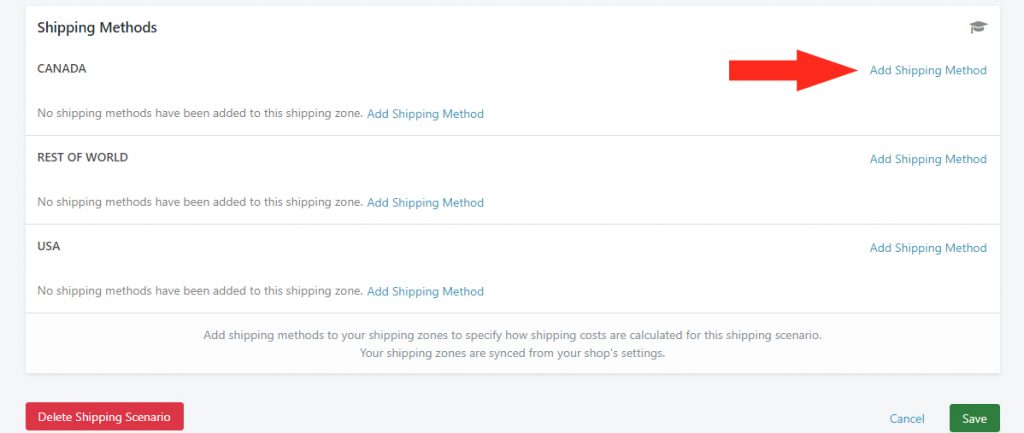
Task: Click the no-shipping-methods message under CANADA
Action: (x=200, y=113)
